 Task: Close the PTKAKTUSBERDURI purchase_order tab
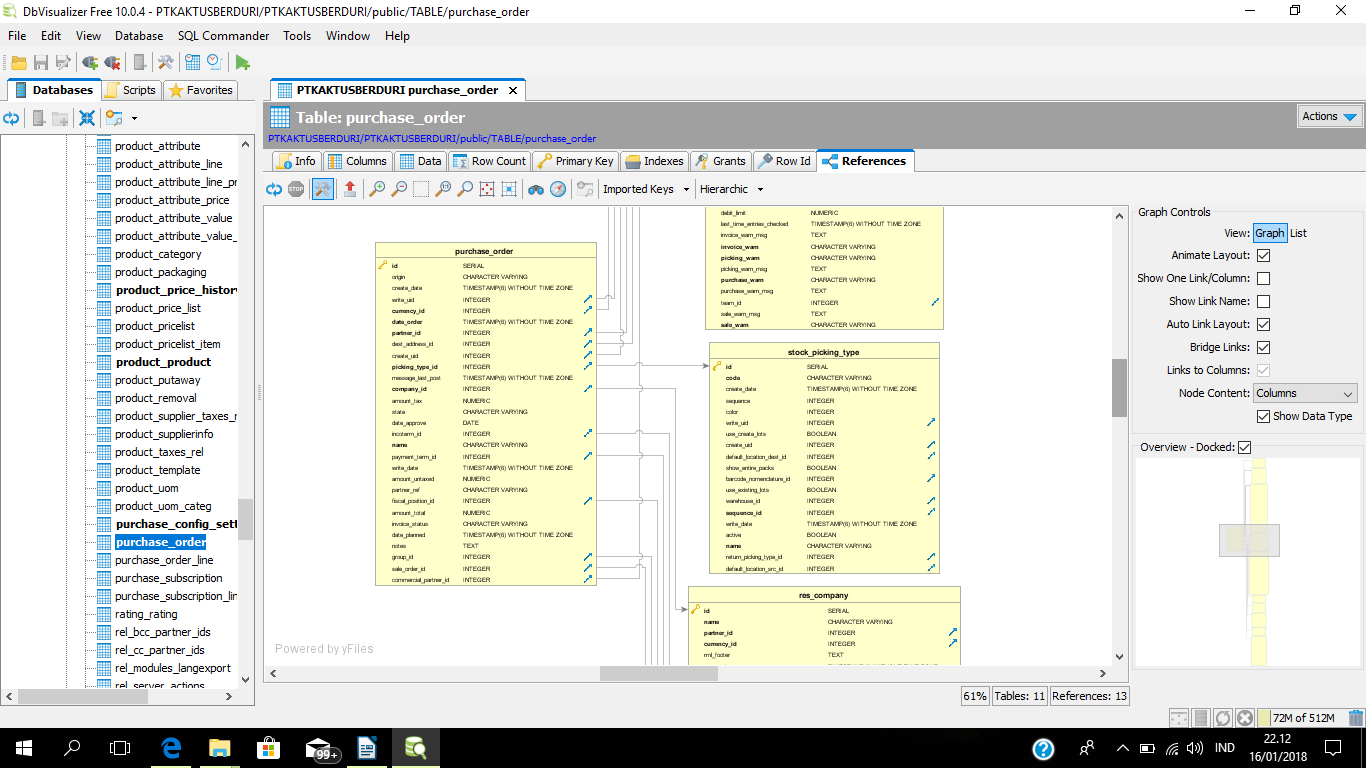pyautogui.click(x=513, y=90)
